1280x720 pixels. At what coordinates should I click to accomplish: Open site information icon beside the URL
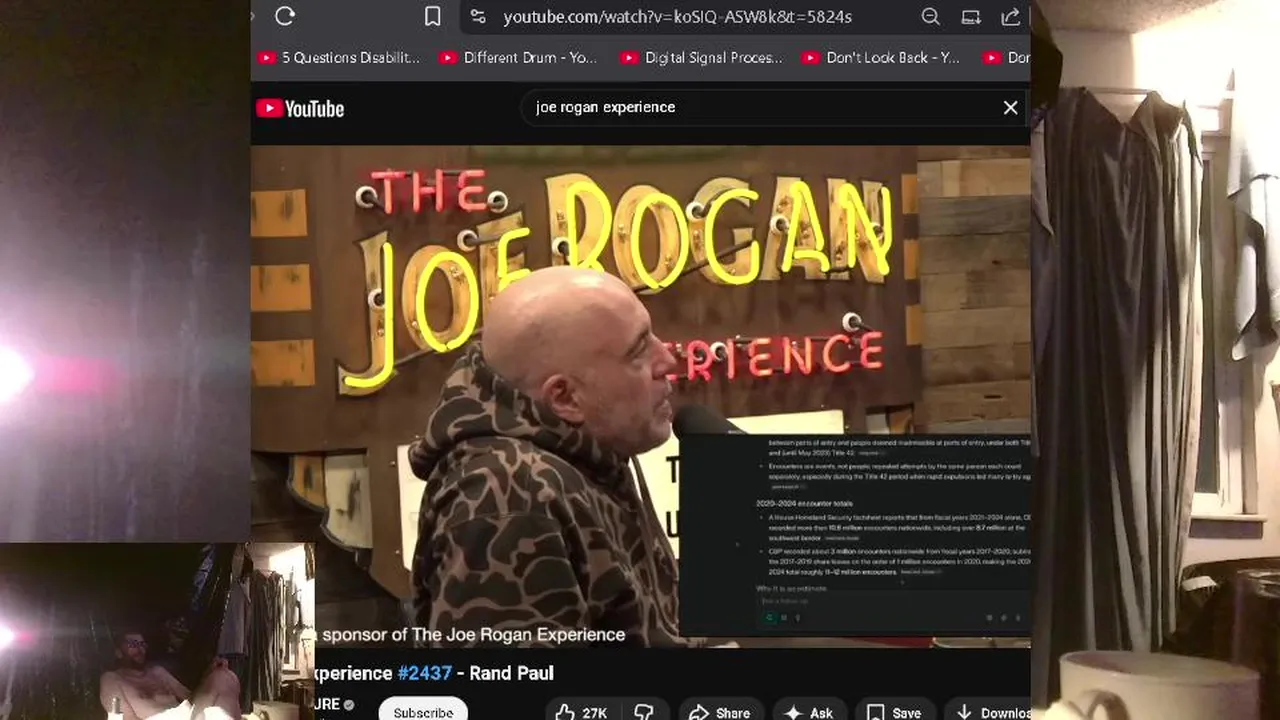pos(478,16)
